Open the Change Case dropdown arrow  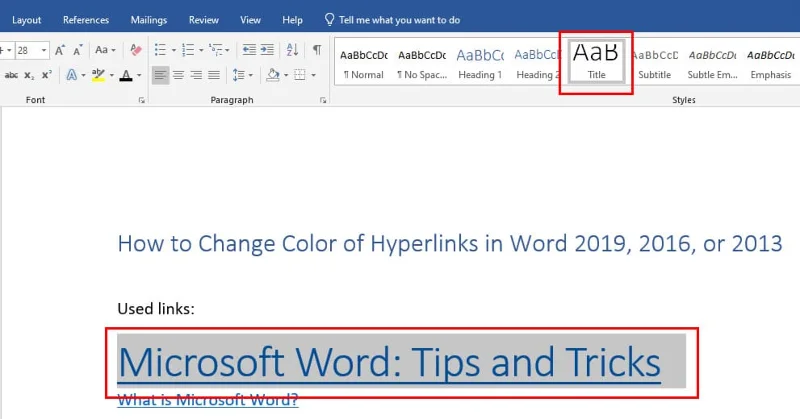point(113,51)
